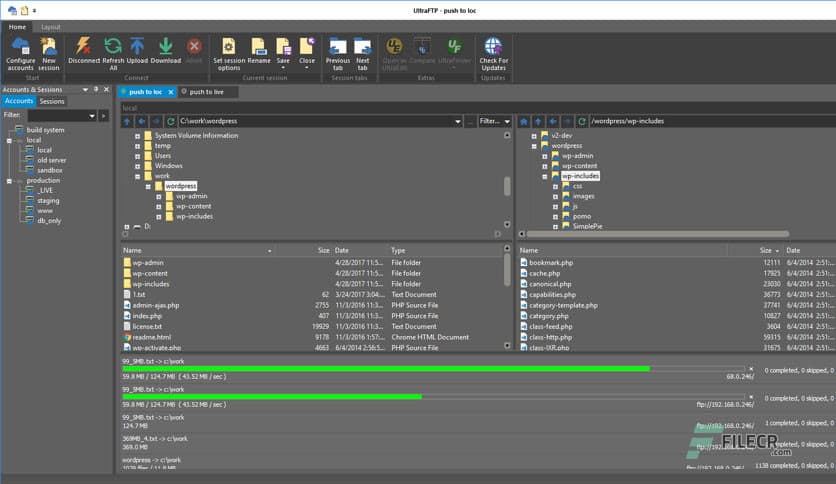Viewport: 836px width, 484px height.
Task: Click first 99_5MB.txt progress bar
Action: click(433, 369)
